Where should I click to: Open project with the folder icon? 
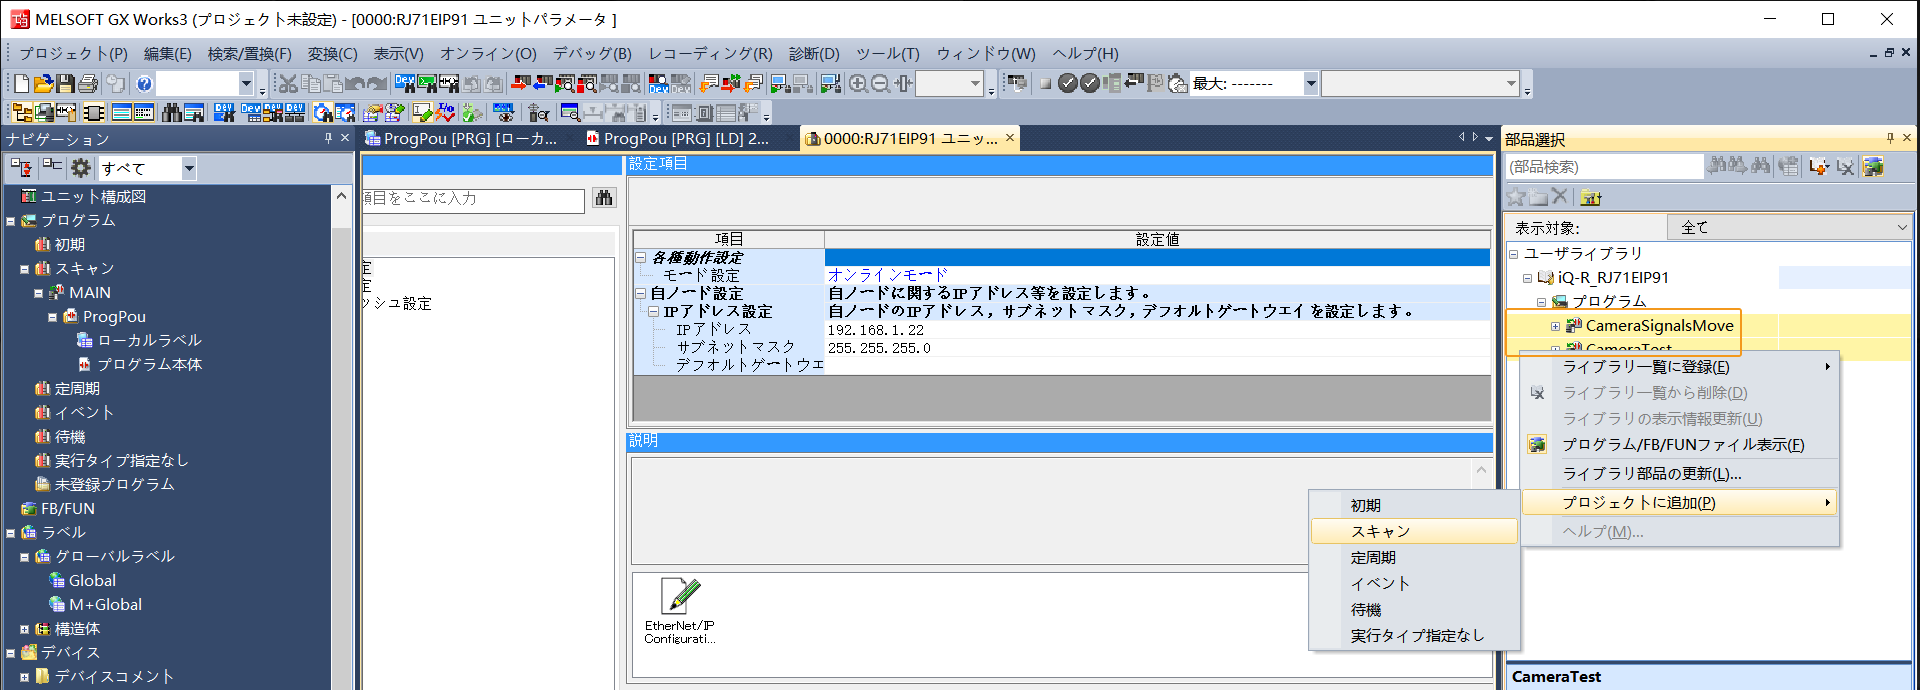tap(43, 84)
